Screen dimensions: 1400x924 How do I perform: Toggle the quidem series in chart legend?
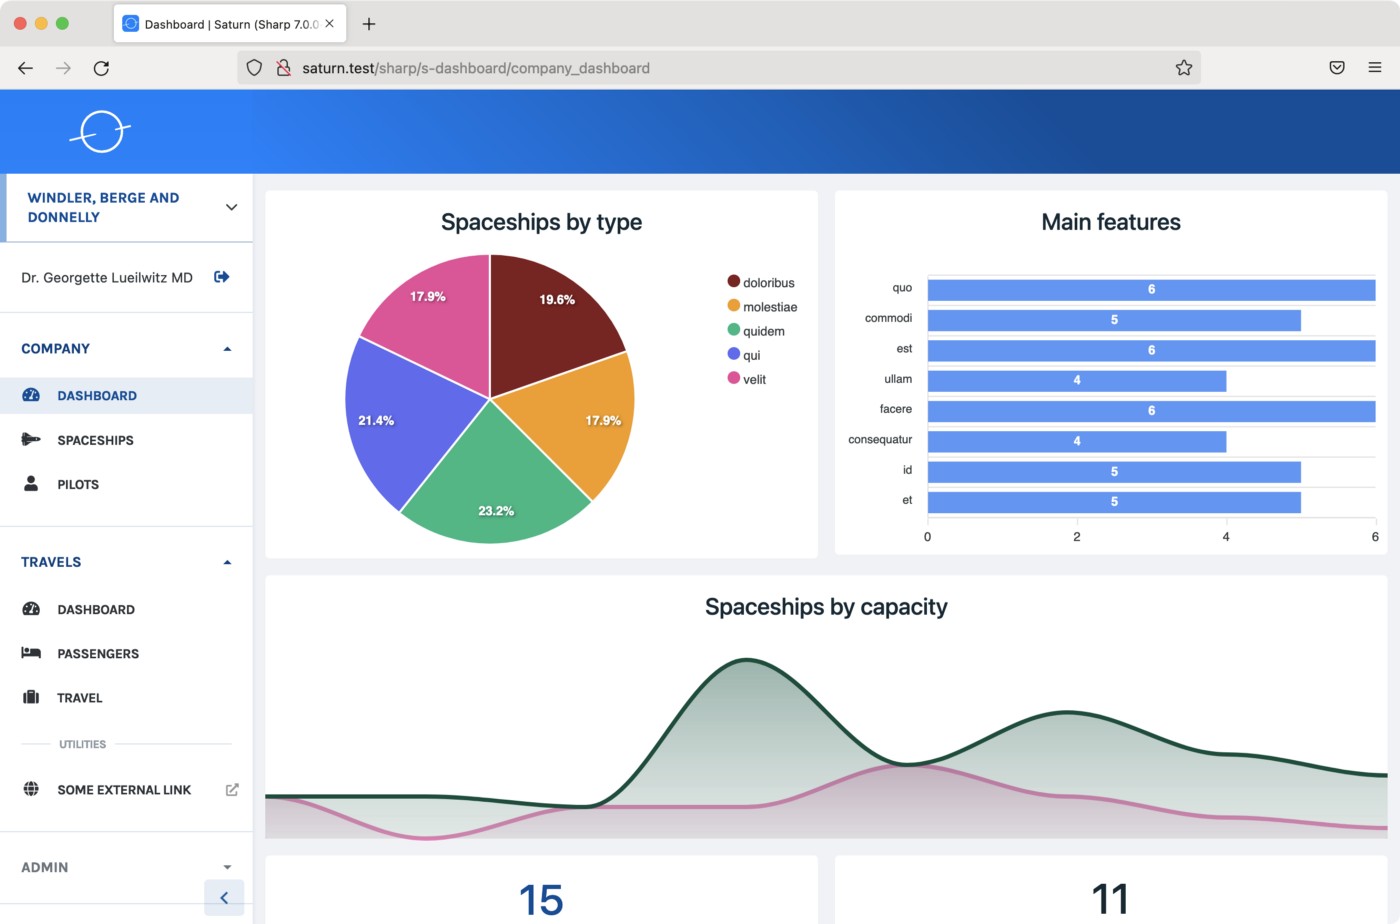(756, 331)
